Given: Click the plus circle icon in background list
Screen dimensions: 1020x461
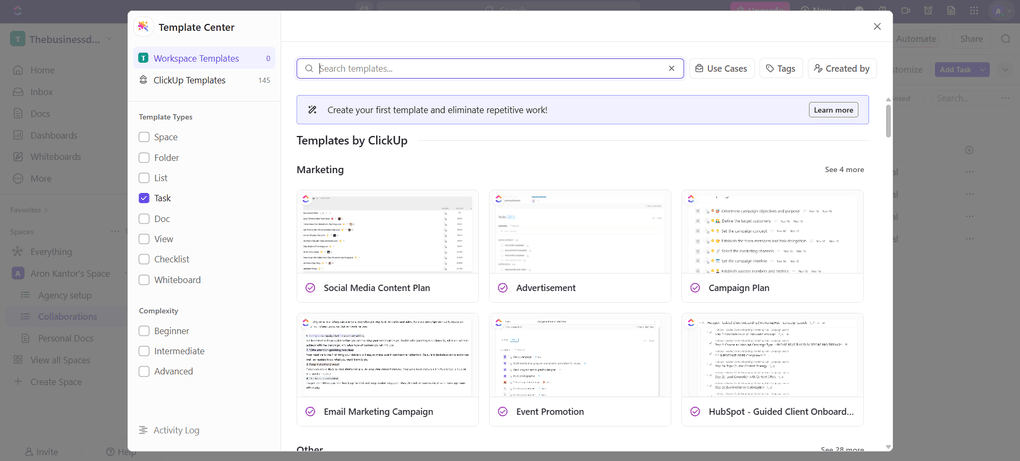Looking at the screenshot, I should coord(969,150).
